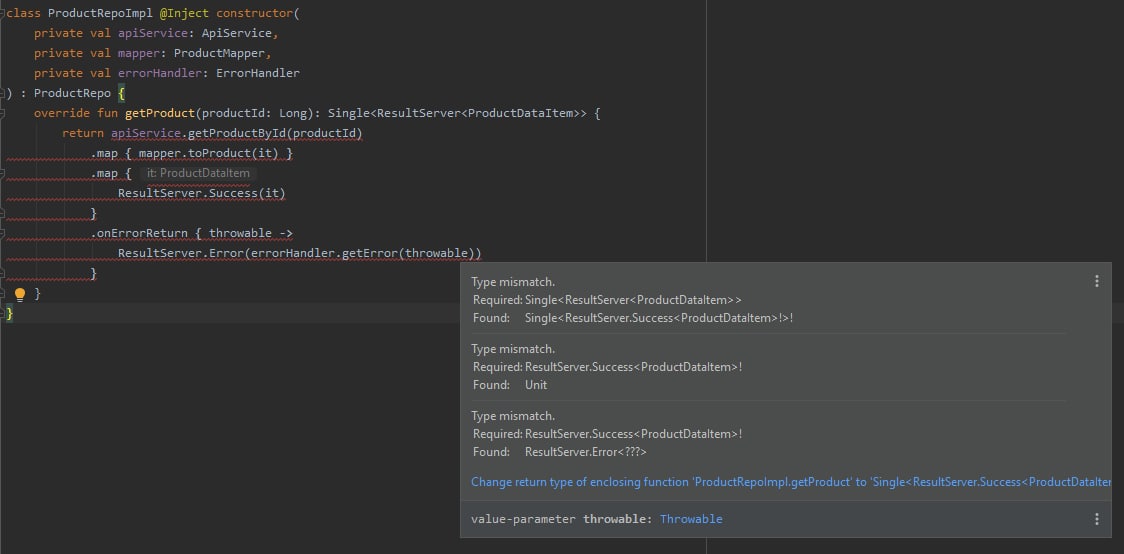1124x554 pixels.
Task: Click the @Inject annotation
Action: pyautogui.click(x=184, y=13)
